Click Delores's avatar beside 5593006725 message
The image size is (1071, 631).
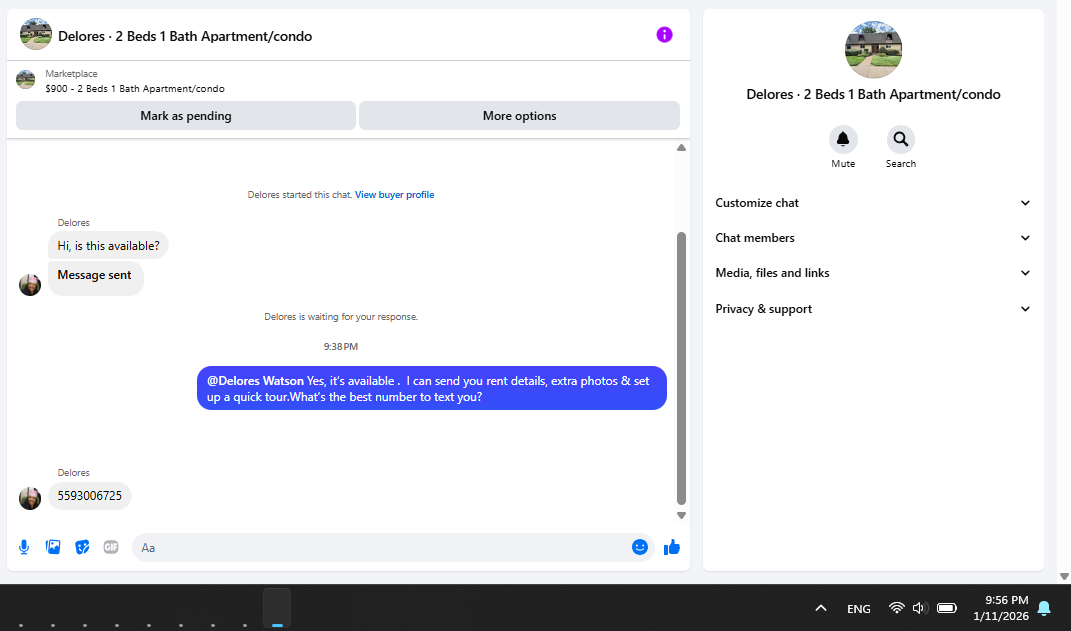click(30, 499)
